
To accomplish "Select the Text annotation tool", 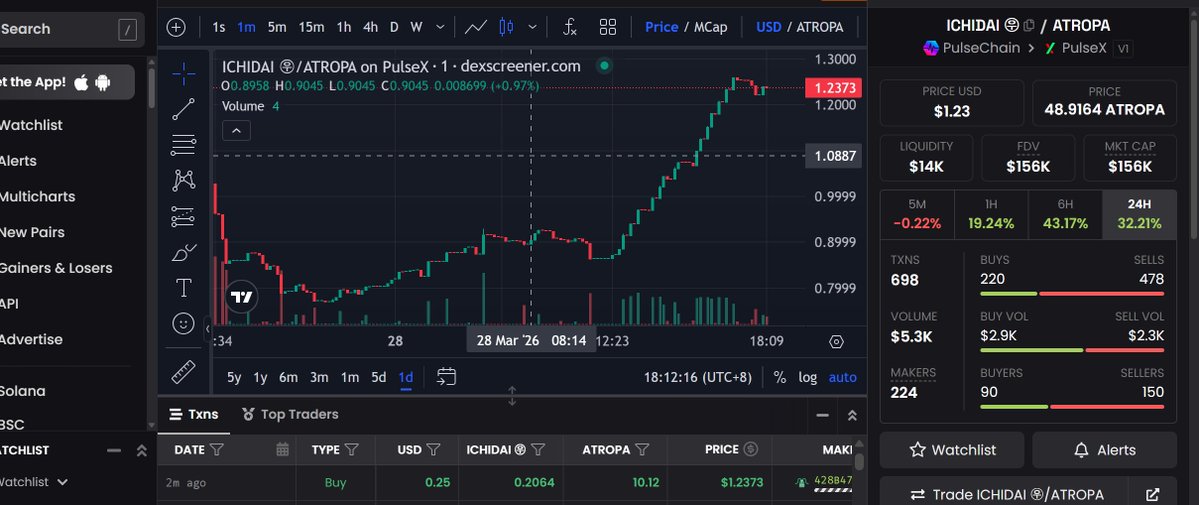I will pos(184,288).
